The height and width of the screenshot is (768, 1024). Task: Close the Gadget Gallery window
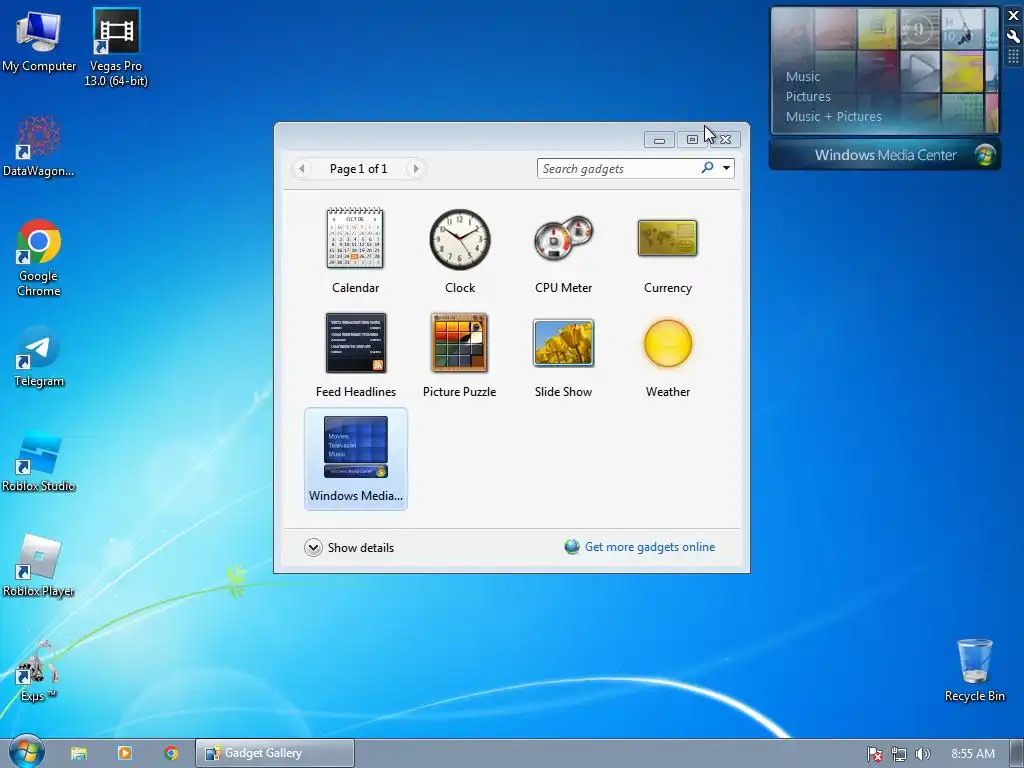(725, 139)
